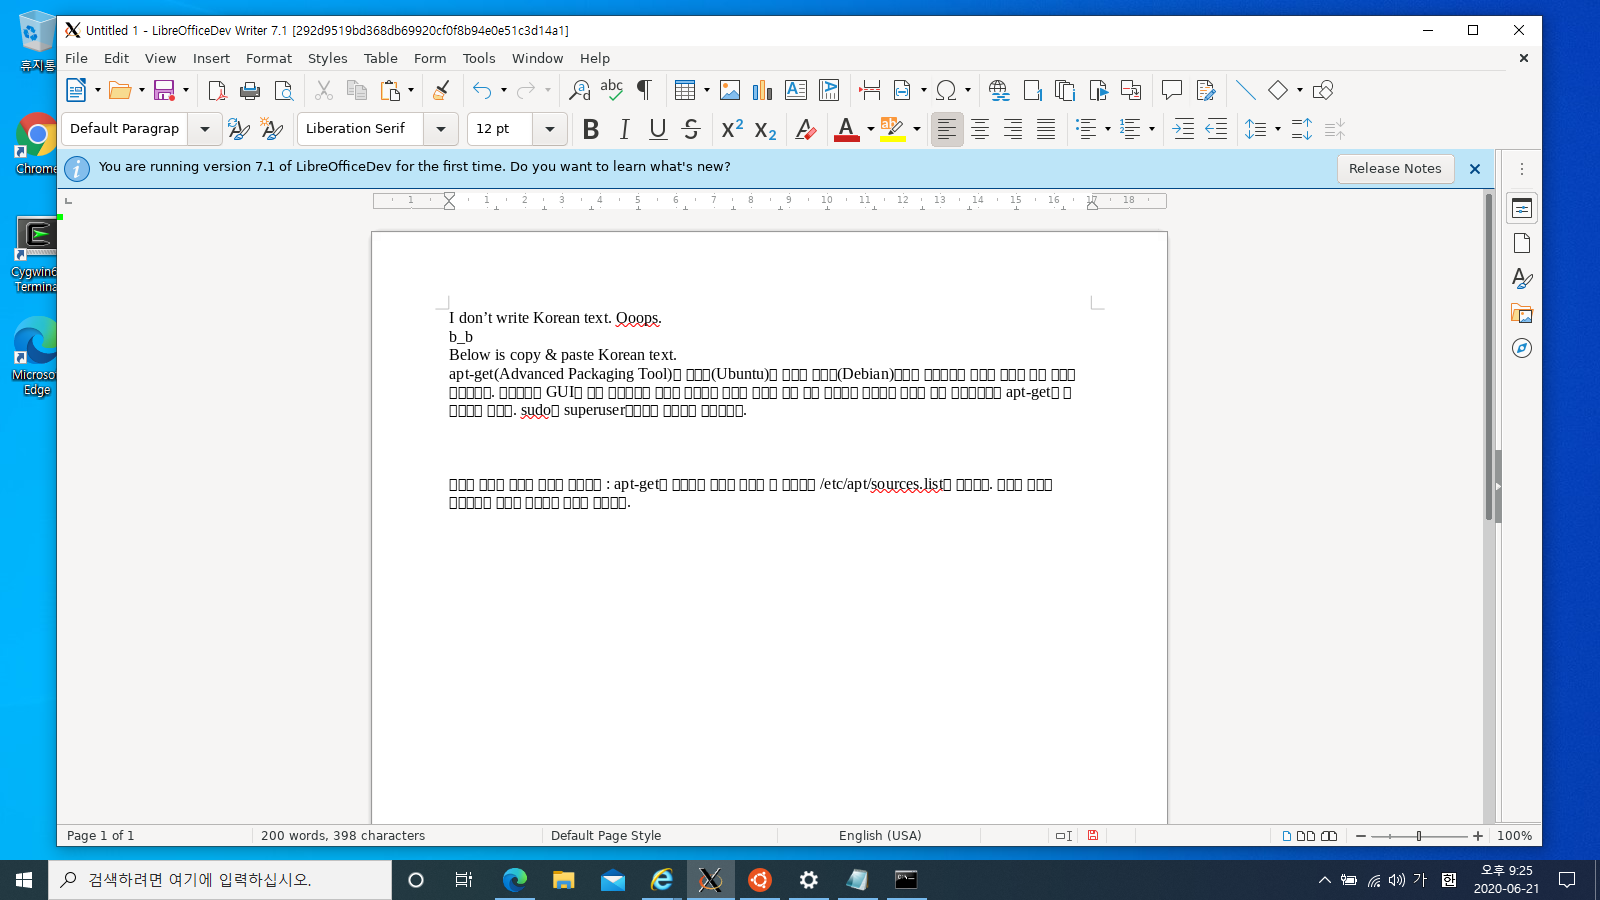Insert a hyperlink

pyautogui.click(x=998, y=90)
